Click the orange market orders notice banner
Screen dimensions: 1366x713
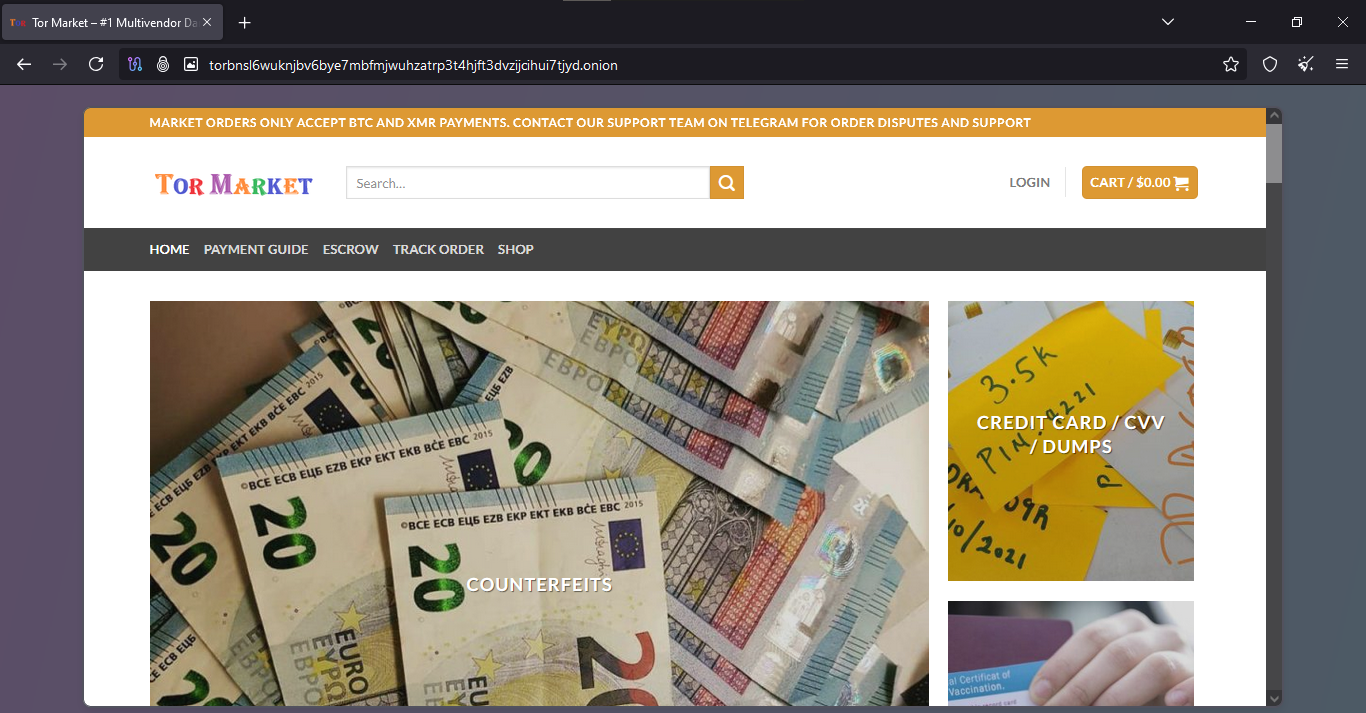[675, 123]
